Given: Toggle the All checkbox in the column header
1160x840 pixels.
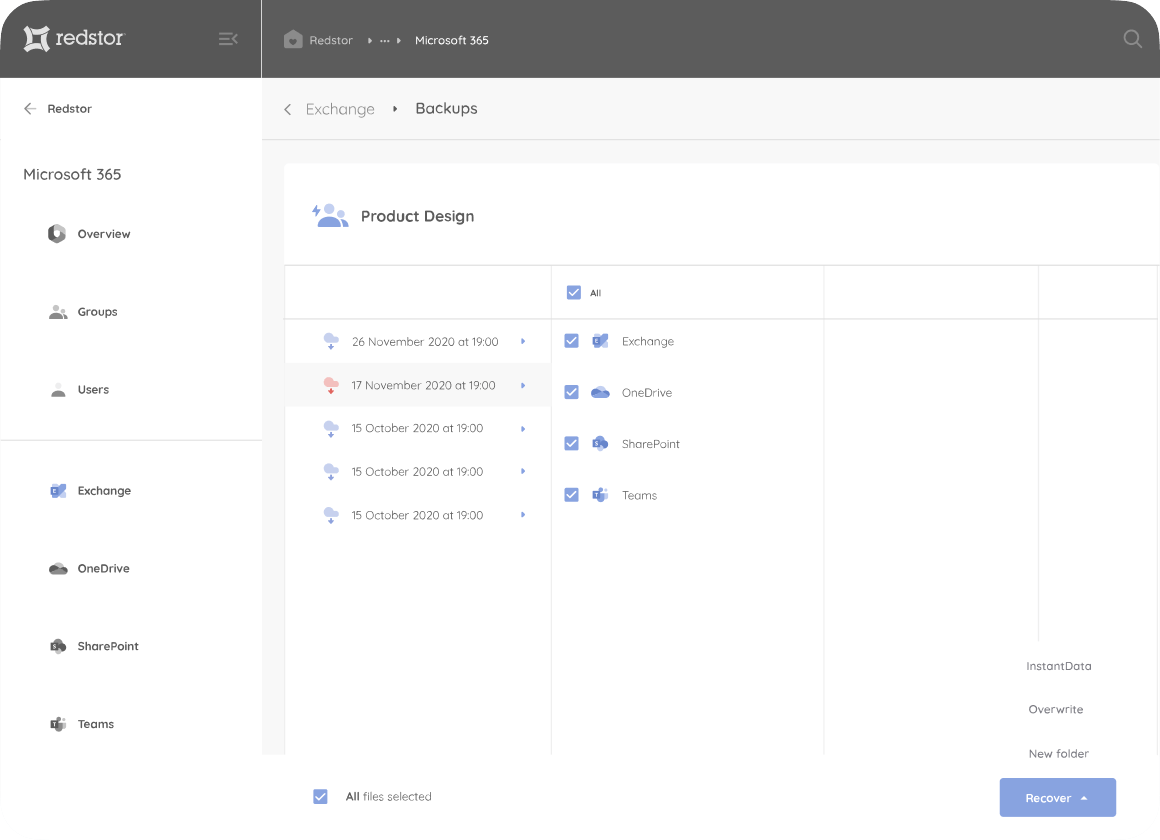Looking at the screenshot, I should tap(573, 292).
